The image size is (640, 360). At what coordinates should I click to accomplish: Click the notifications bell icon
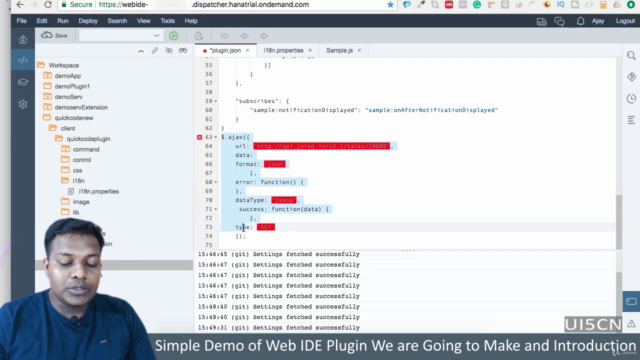click(x=580, y=21)
